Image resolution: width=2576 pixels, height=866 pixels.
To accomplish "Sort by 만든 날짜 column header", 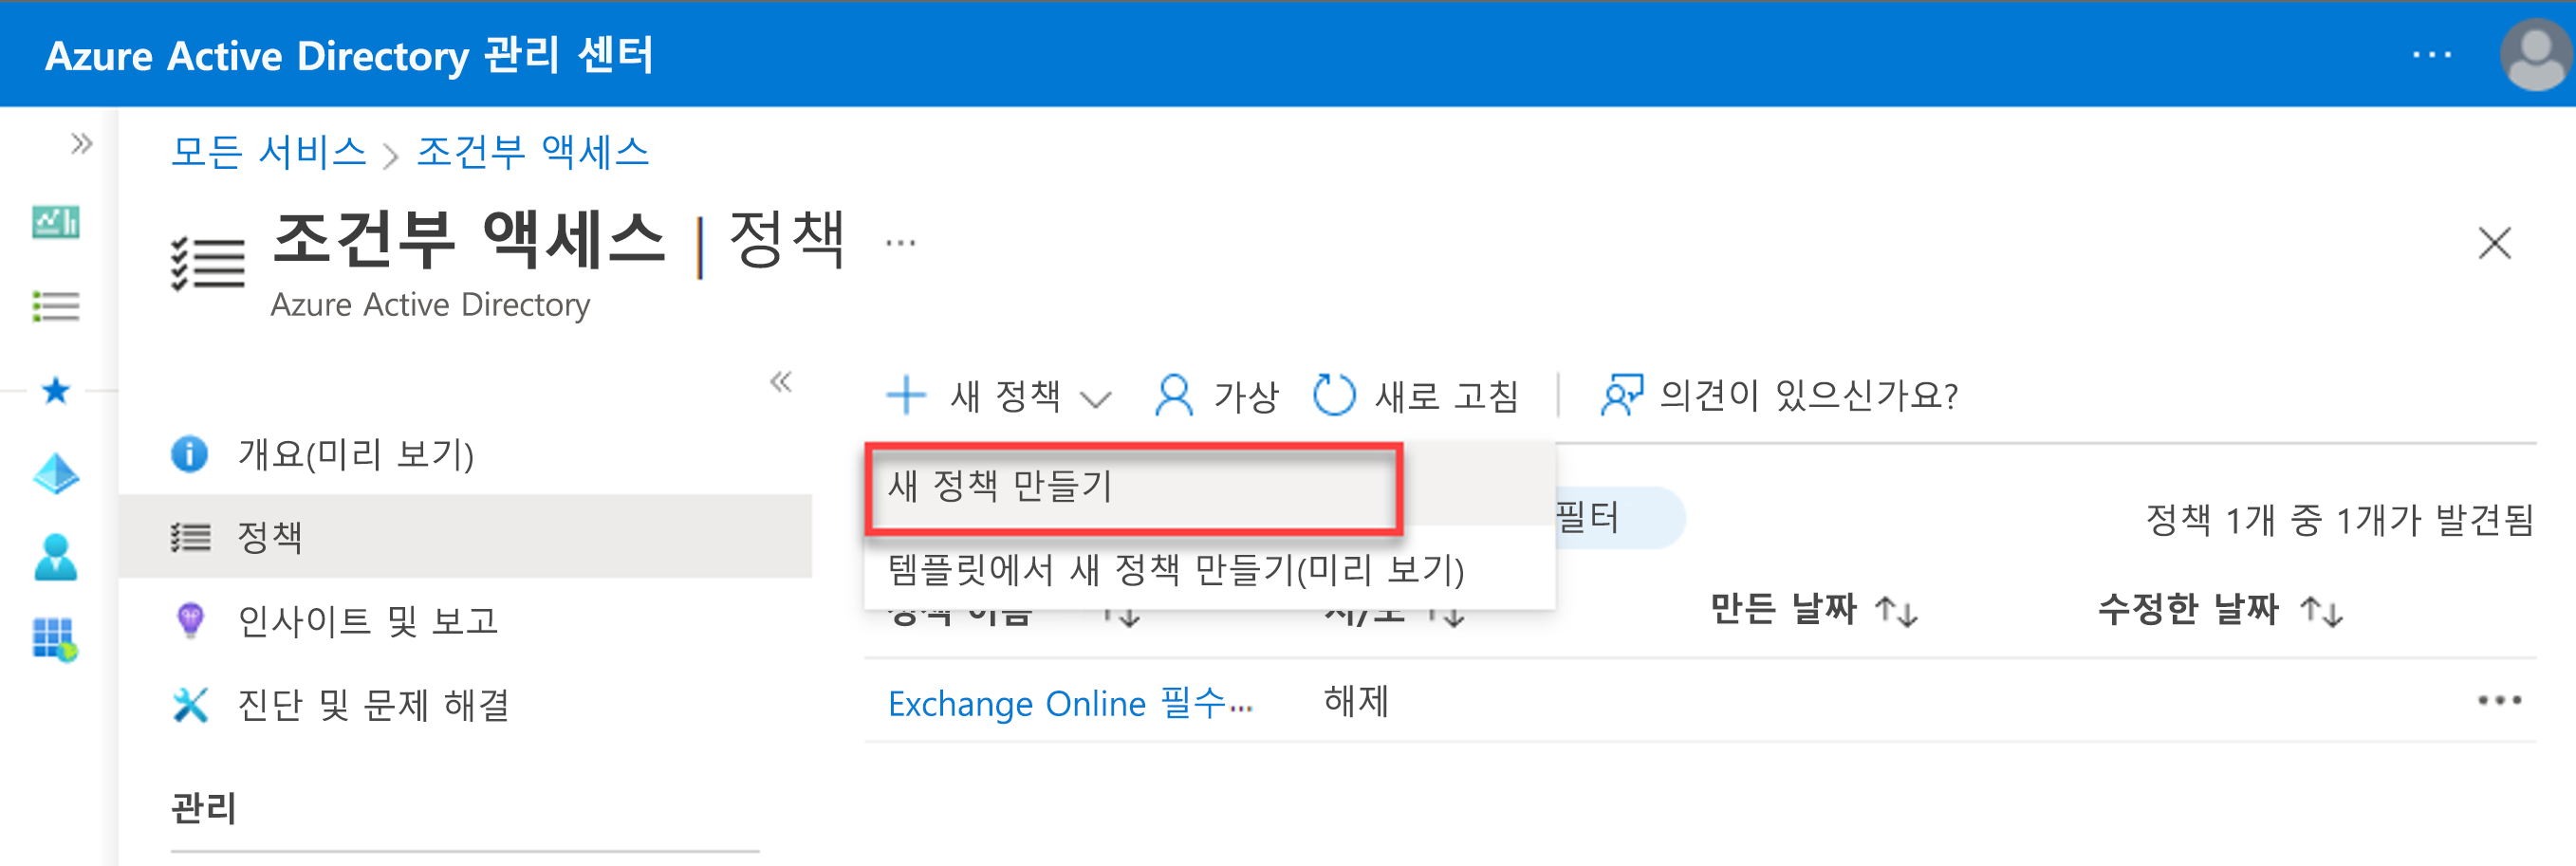I will tap(1812, 609).
